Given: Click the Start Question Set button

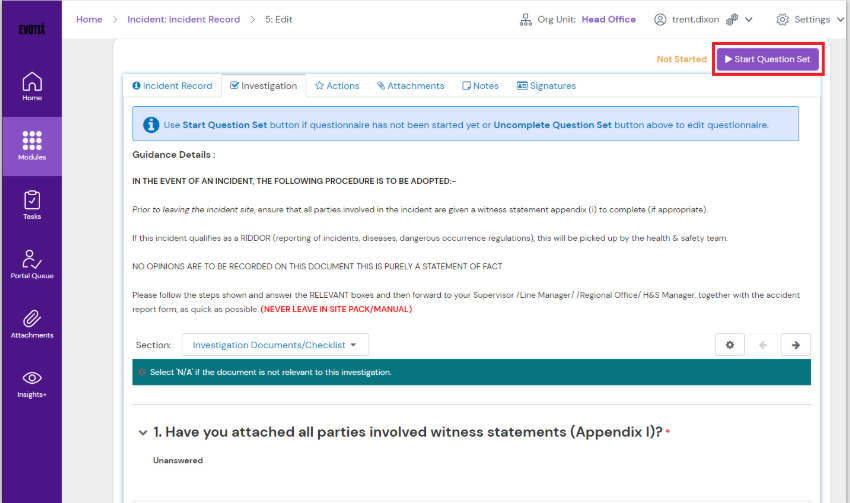Looking at the screenshot, I should coord(767,59).
